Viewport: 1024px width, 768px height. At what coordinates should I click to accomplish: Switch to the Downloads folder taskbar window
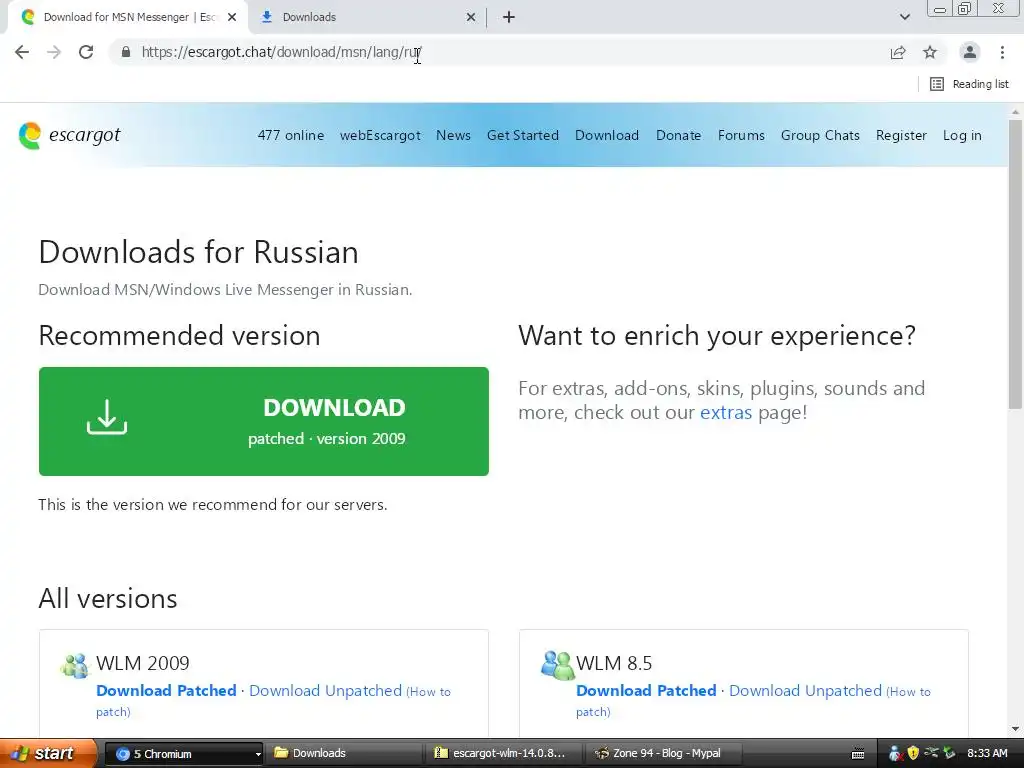345,754
